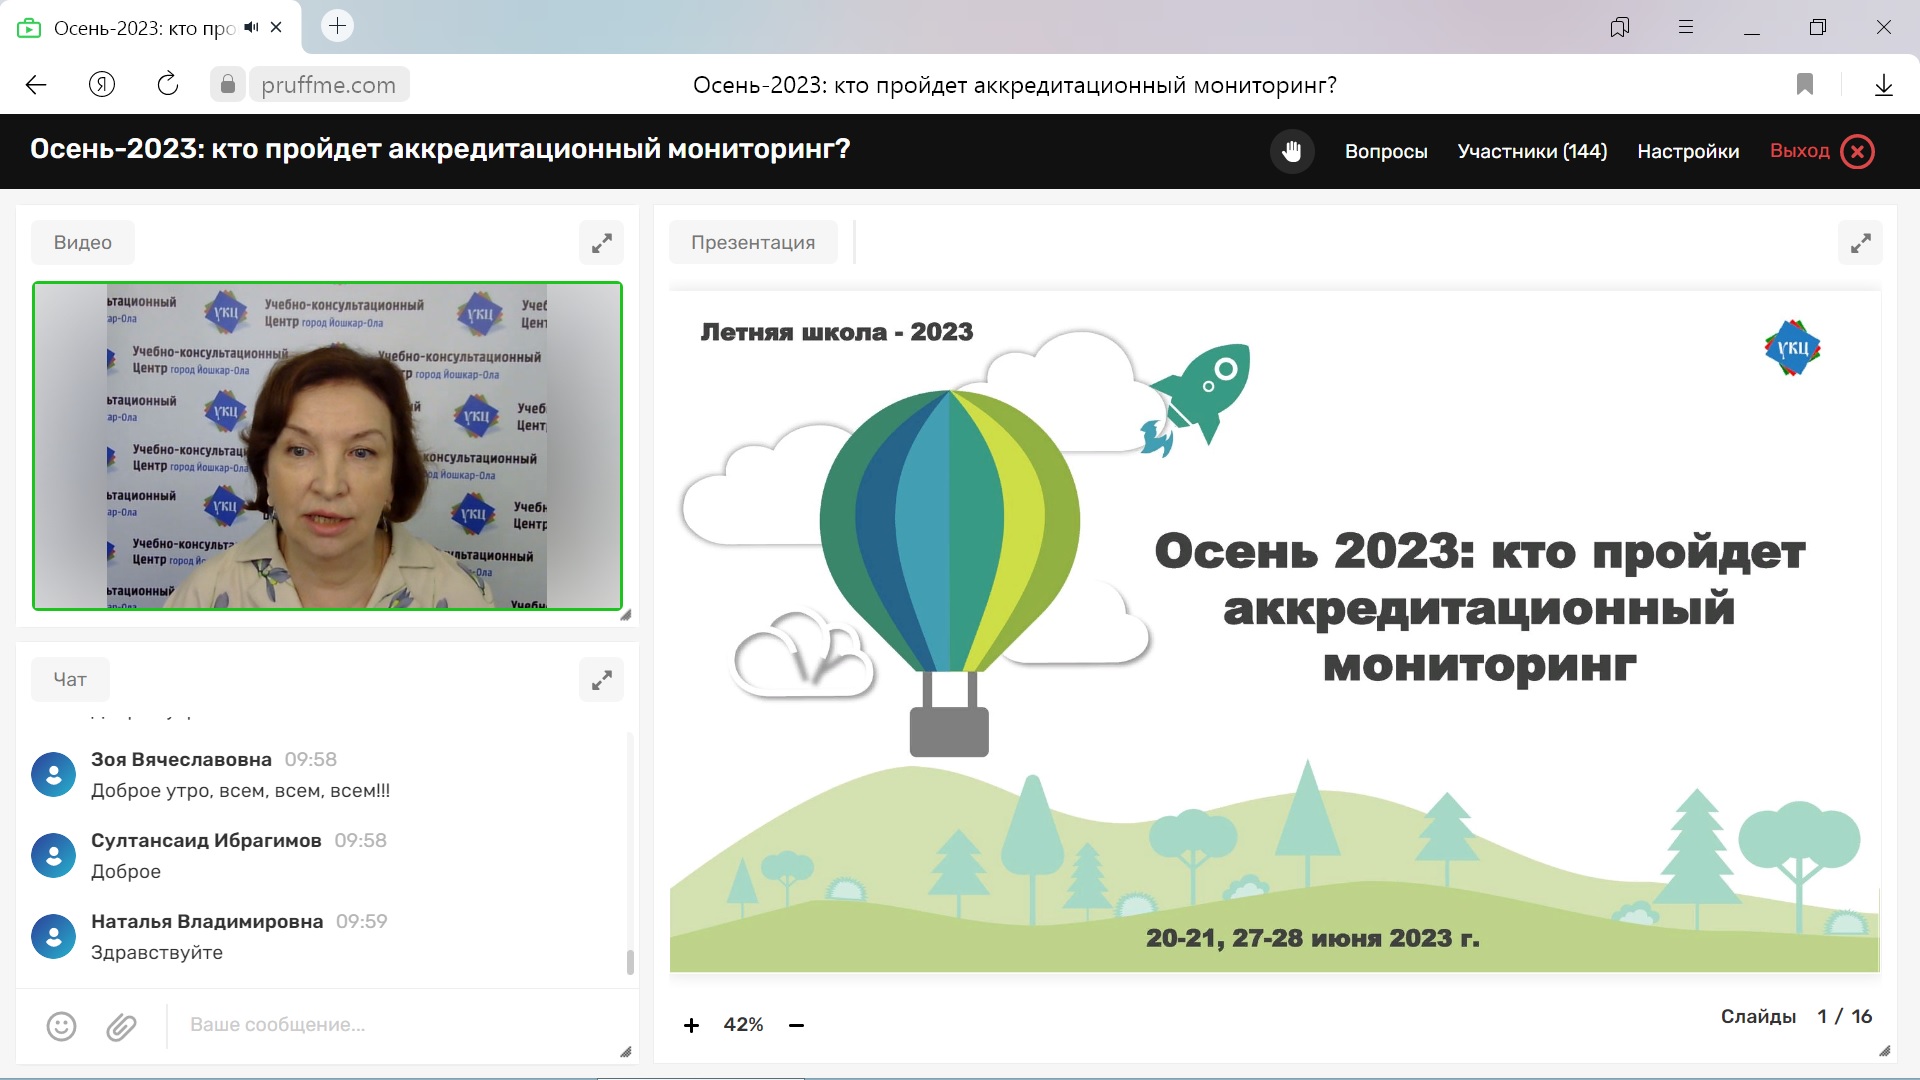Open the Вопросы menu item
Viewport: 1920px width, 1080px height.
(x=1385, y=151)
